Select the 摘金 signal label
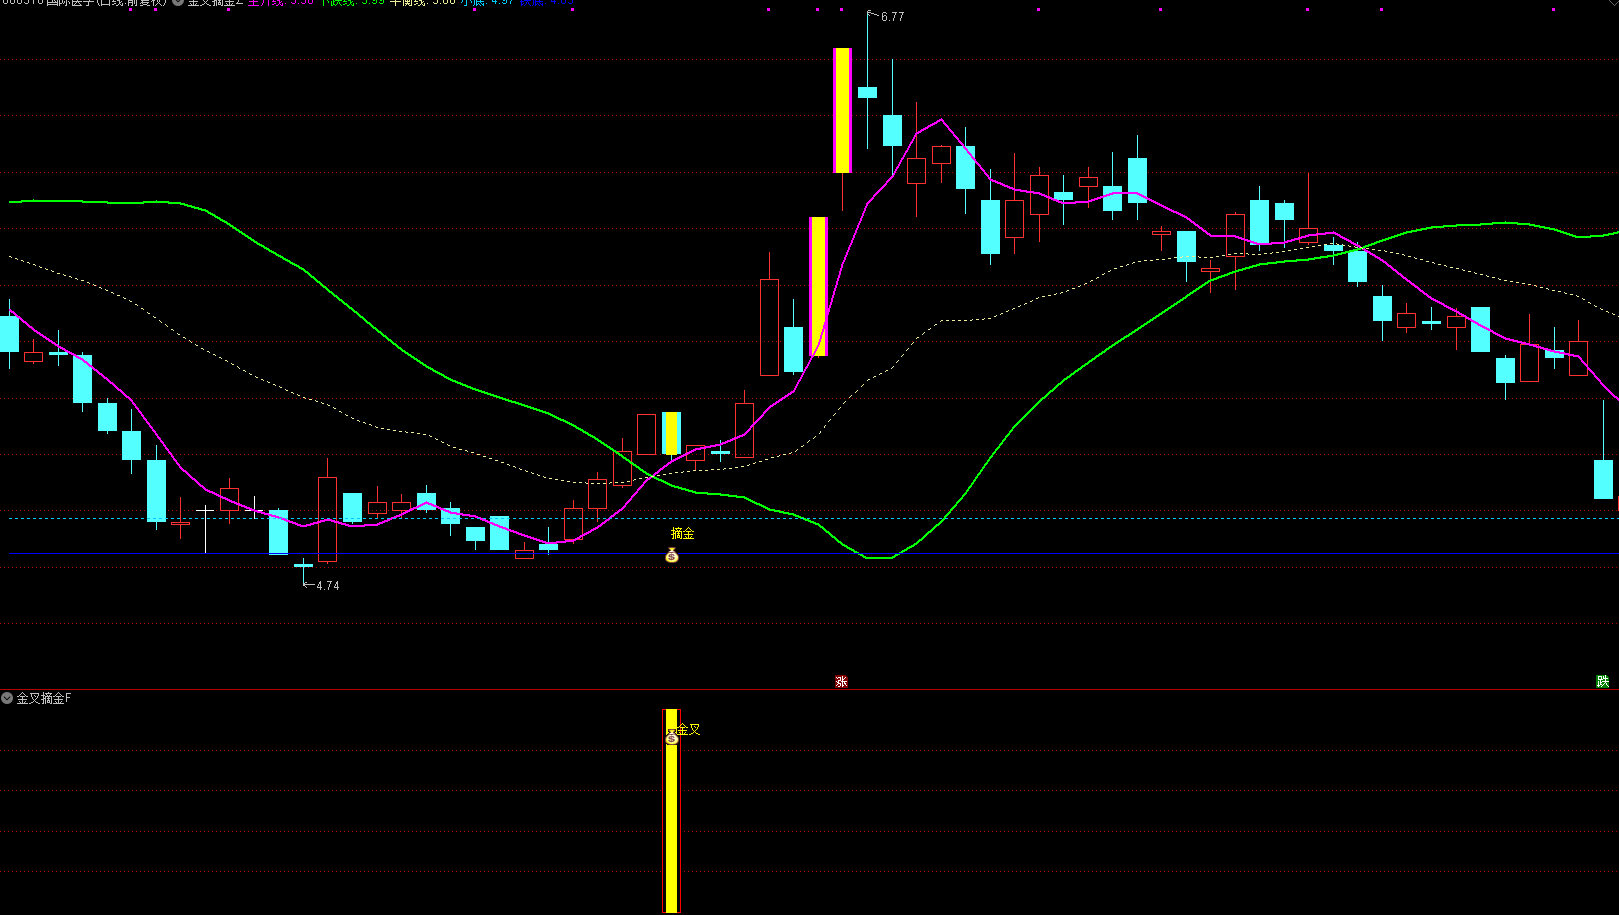This screenshot has width=1619, height=915. click(x=682, y=534)
